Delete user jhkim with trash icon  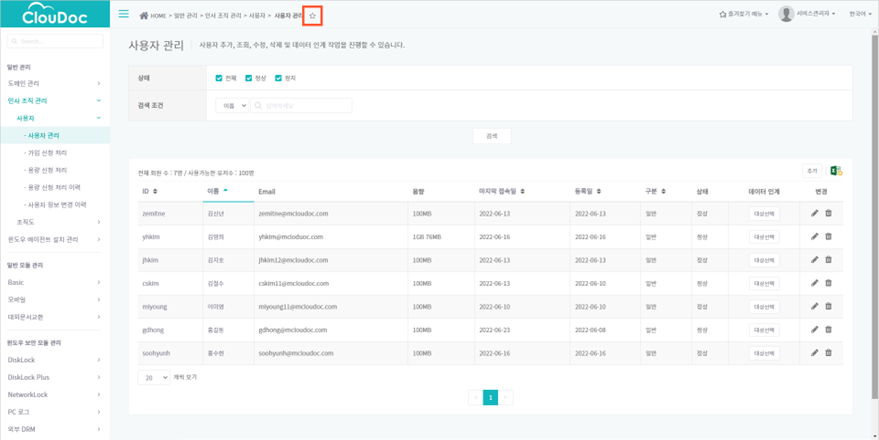point(829,260)
